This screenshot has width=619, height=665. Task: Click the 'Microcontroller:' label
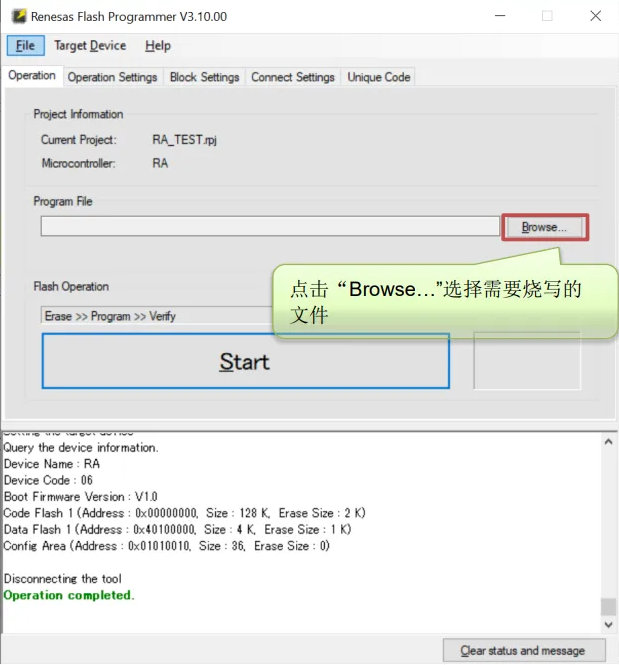click(78, 163)
